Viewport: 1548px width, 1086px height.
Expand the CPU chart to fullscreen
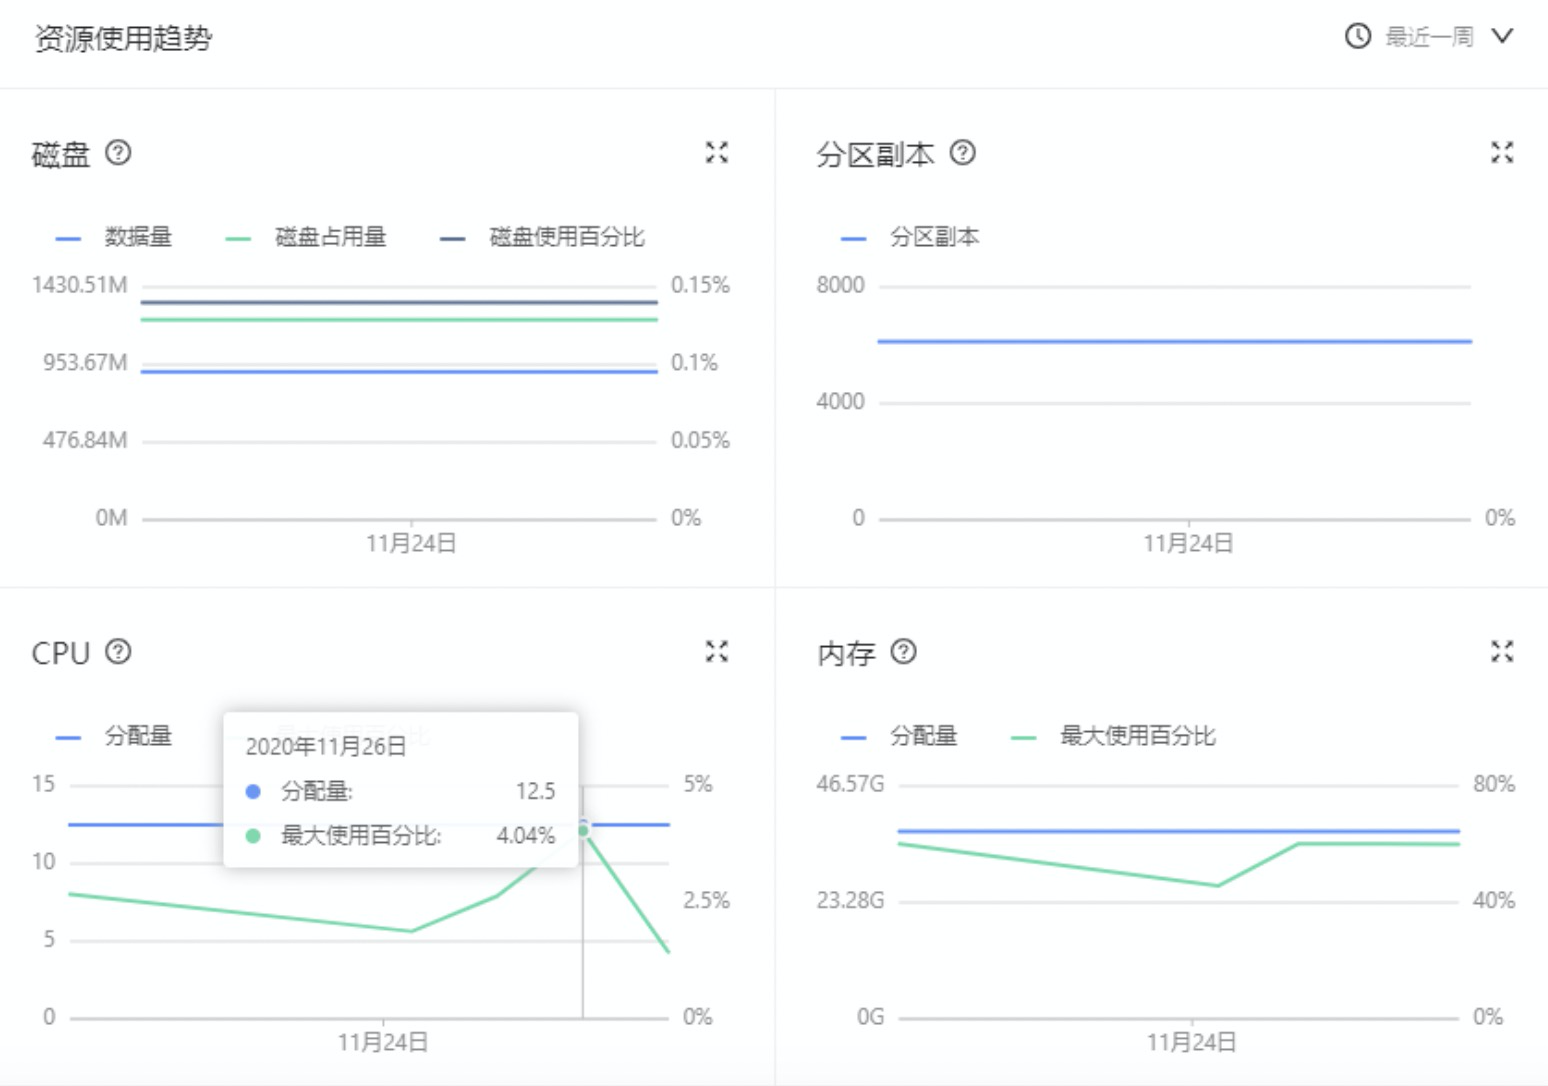pos(717,652)
